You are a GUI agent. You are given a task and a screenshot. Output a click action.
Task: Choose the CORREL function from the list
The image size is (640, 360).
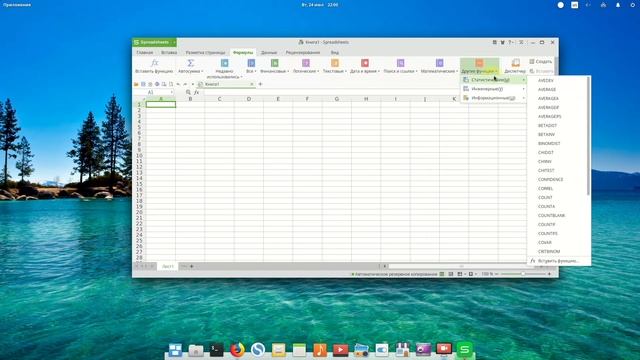[x=545, y=189]
